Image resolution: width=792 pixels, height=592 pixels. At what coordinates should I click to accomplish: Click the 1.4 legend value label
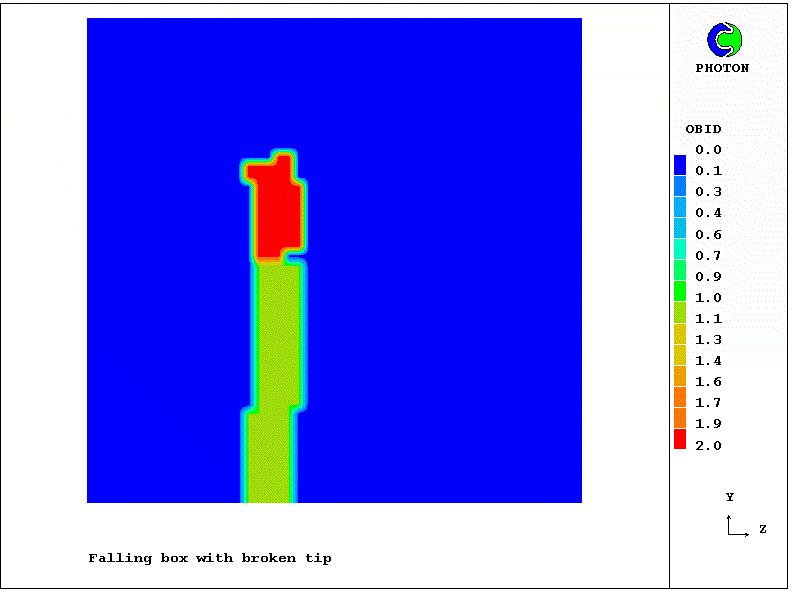coord(709,361)
